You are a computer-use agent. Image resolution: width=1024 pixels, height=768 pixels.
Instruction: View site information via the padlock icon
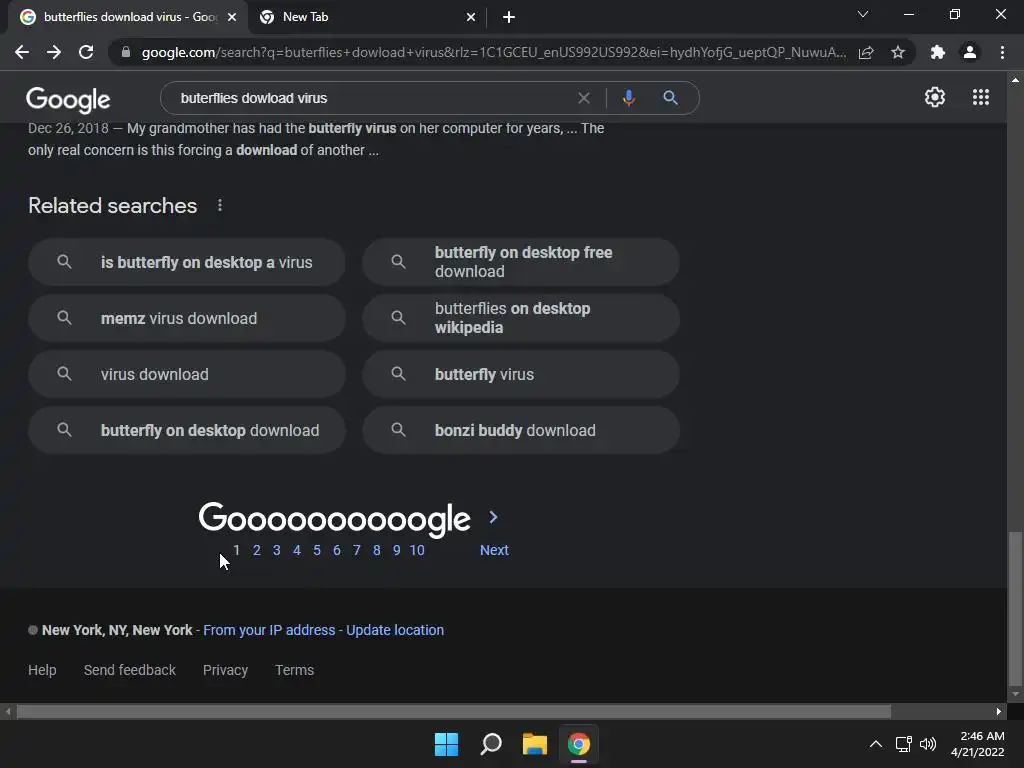tap(125, 52)
